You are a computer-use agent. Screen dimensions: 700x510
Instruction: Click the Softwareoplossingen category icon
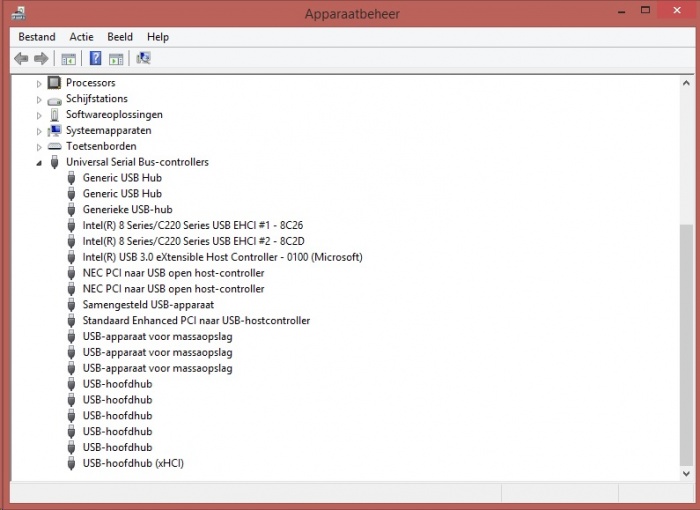54,115
